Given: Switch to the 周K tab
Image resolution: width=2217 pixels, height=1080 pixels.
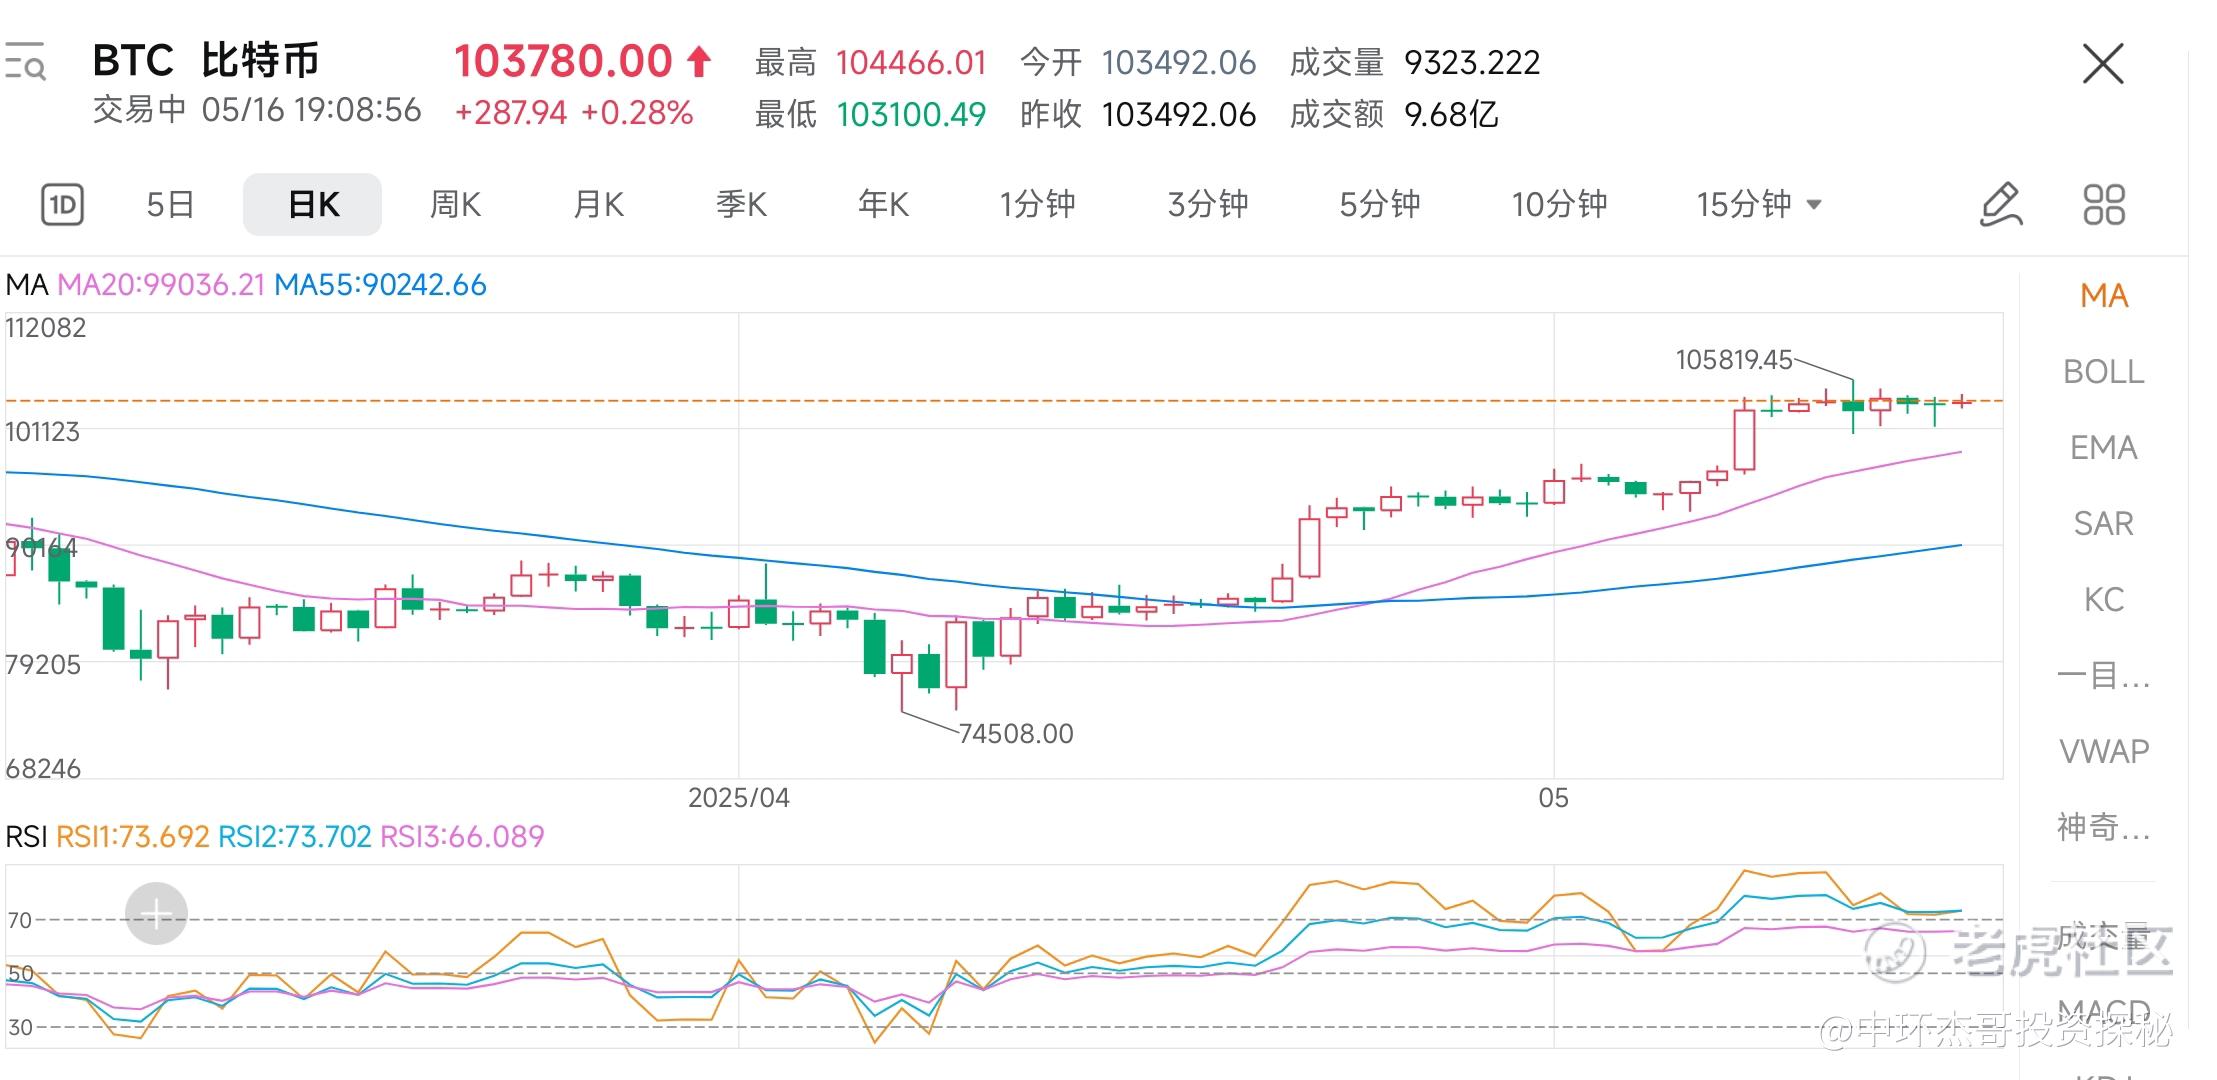Looking at the screenshot, I should [455, 205].
